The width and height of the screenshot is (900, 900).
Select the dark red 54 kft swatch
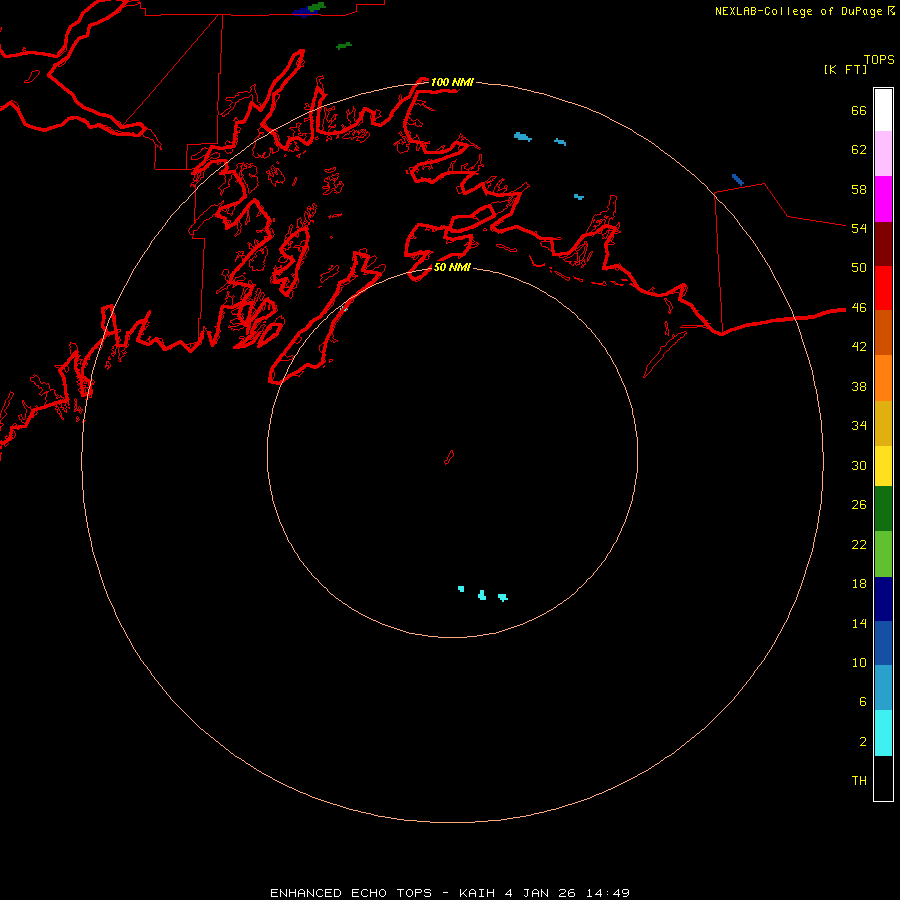coord(883,244)
